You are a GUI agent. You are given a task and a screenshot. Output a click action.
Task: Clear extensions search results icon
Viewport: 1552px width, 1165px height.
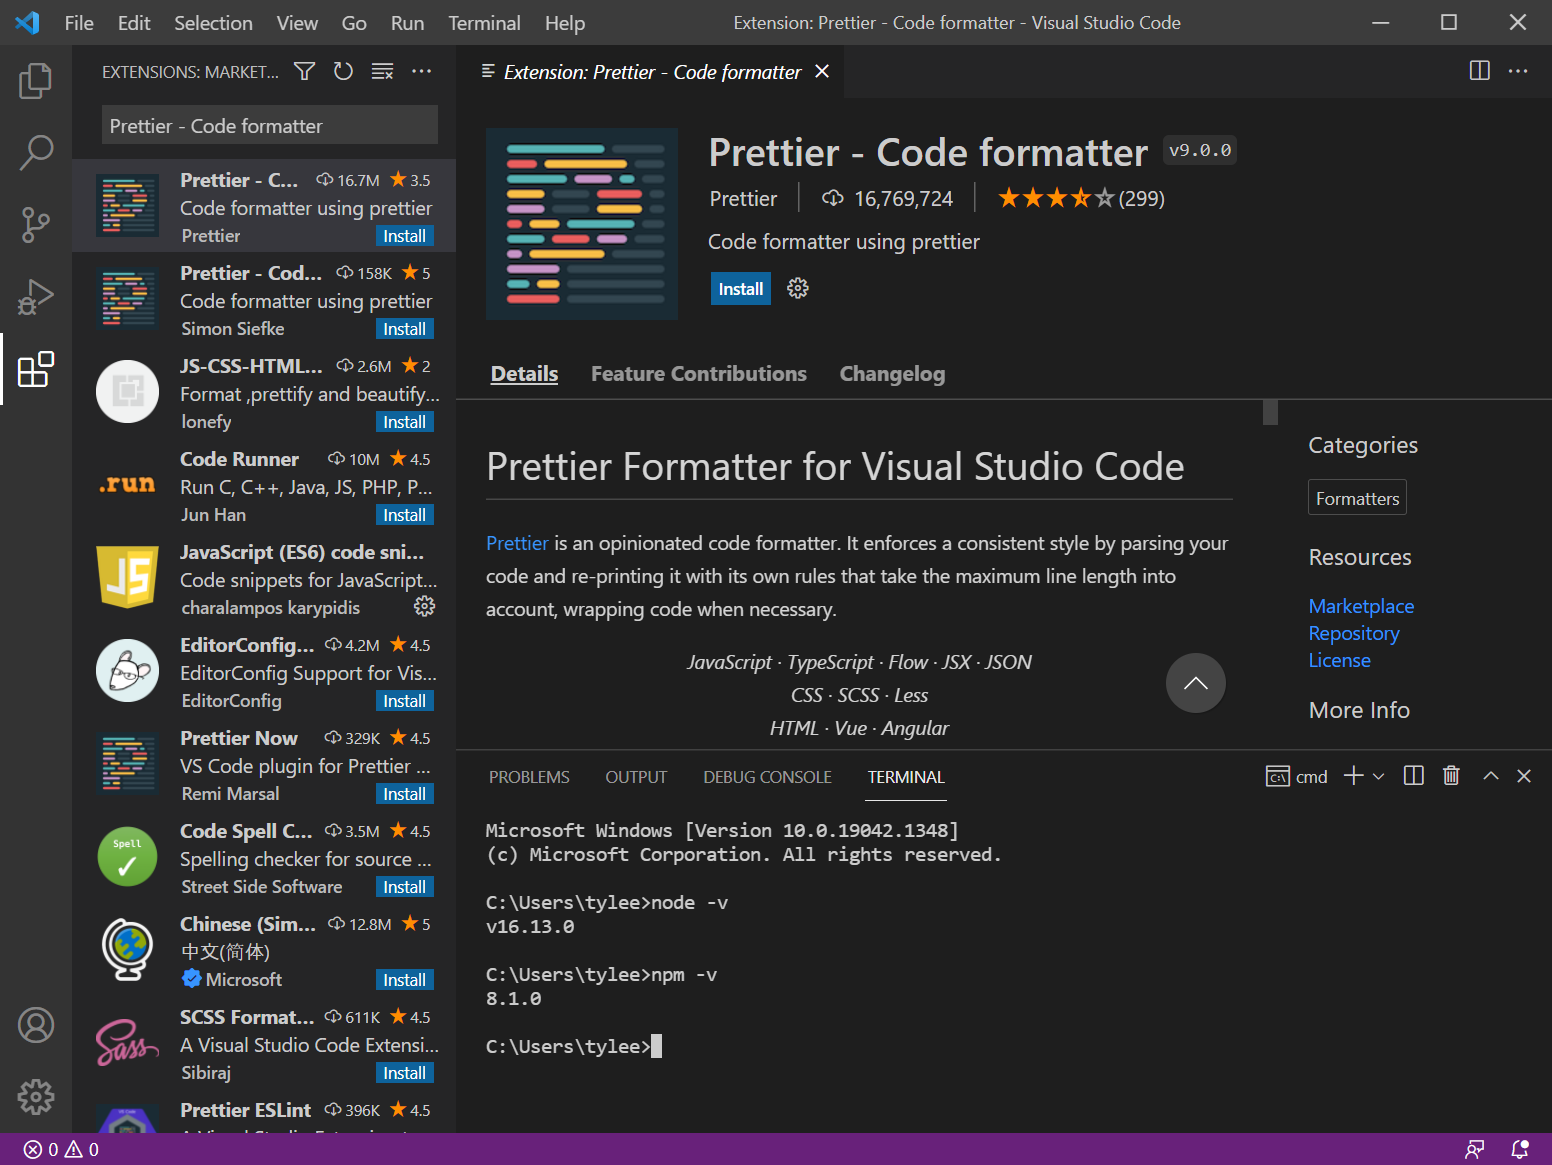(x=382, y=71)
